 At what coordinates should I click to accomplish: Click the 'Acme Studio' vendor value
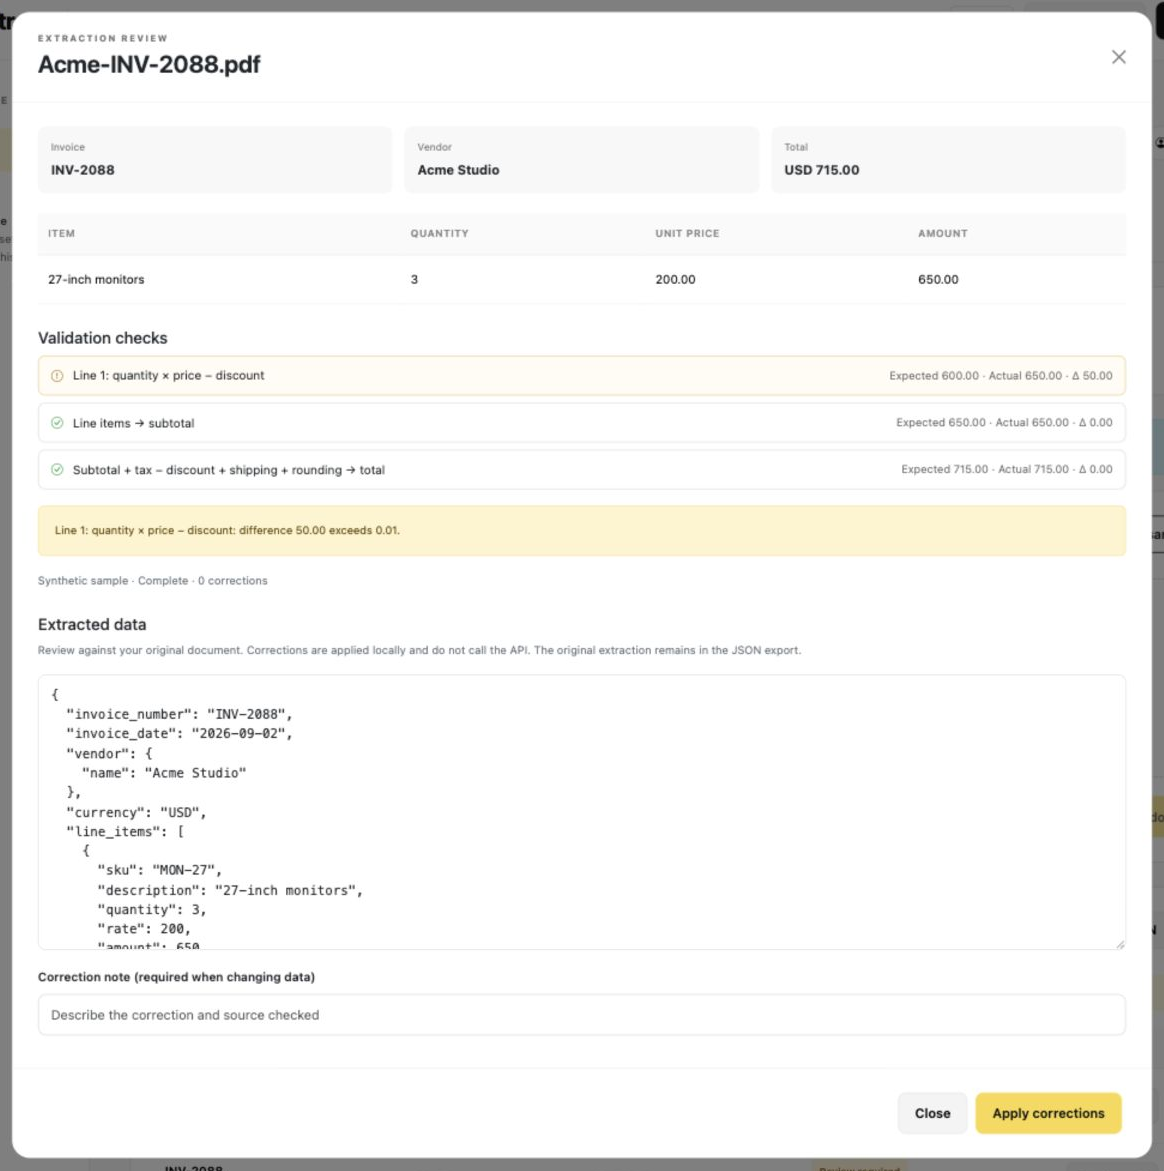(458, 170)
